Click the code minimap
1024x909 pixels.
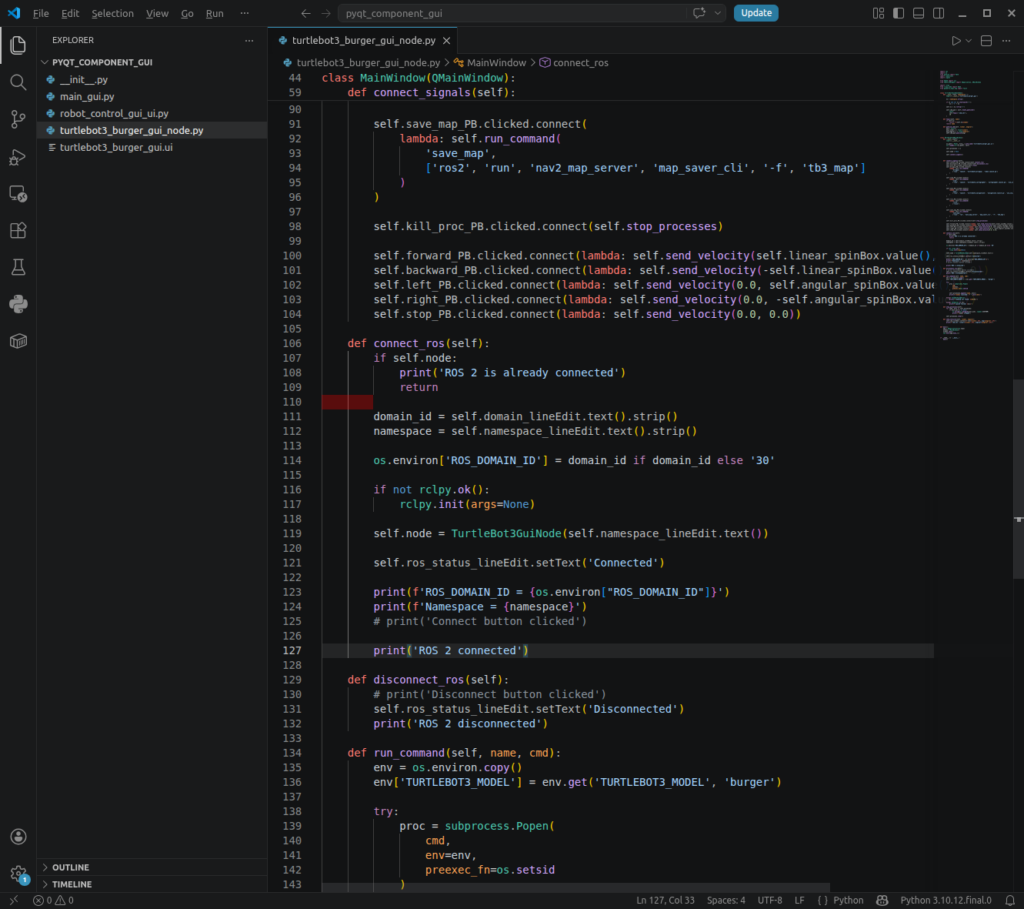[x=976, y=204]
